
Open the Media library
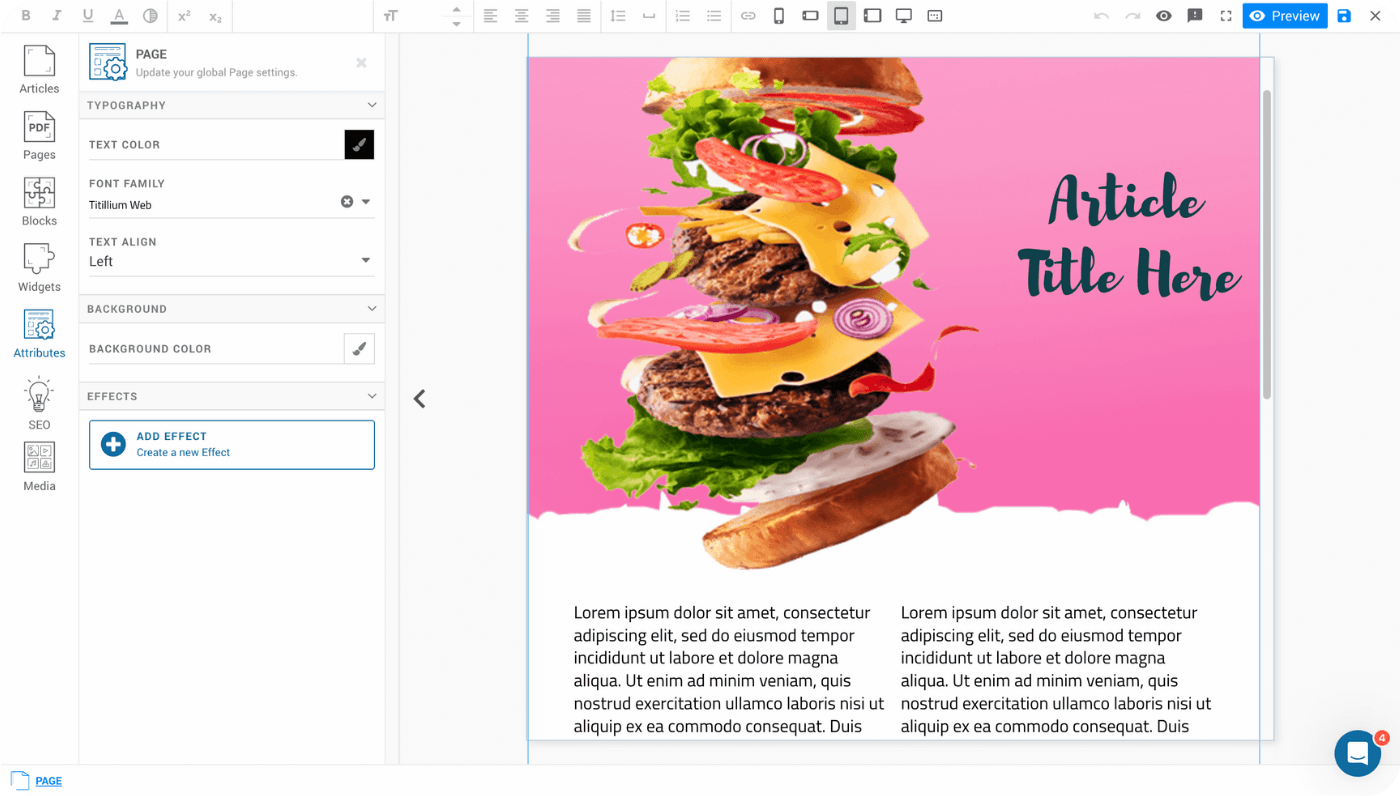click(x=39, y=466)
